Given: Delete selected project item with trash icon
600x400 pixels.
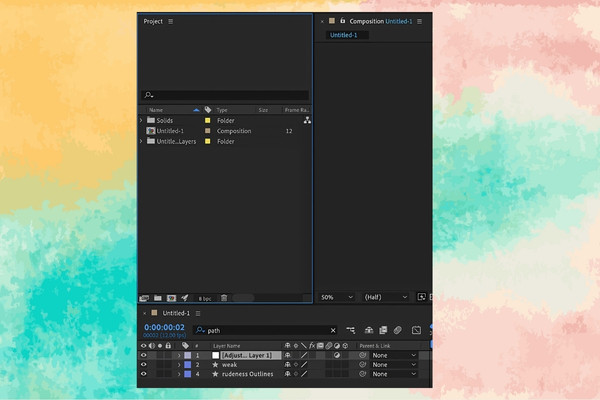Looking at the screenshot, I should pyautogui.click(x=224, y=298).
